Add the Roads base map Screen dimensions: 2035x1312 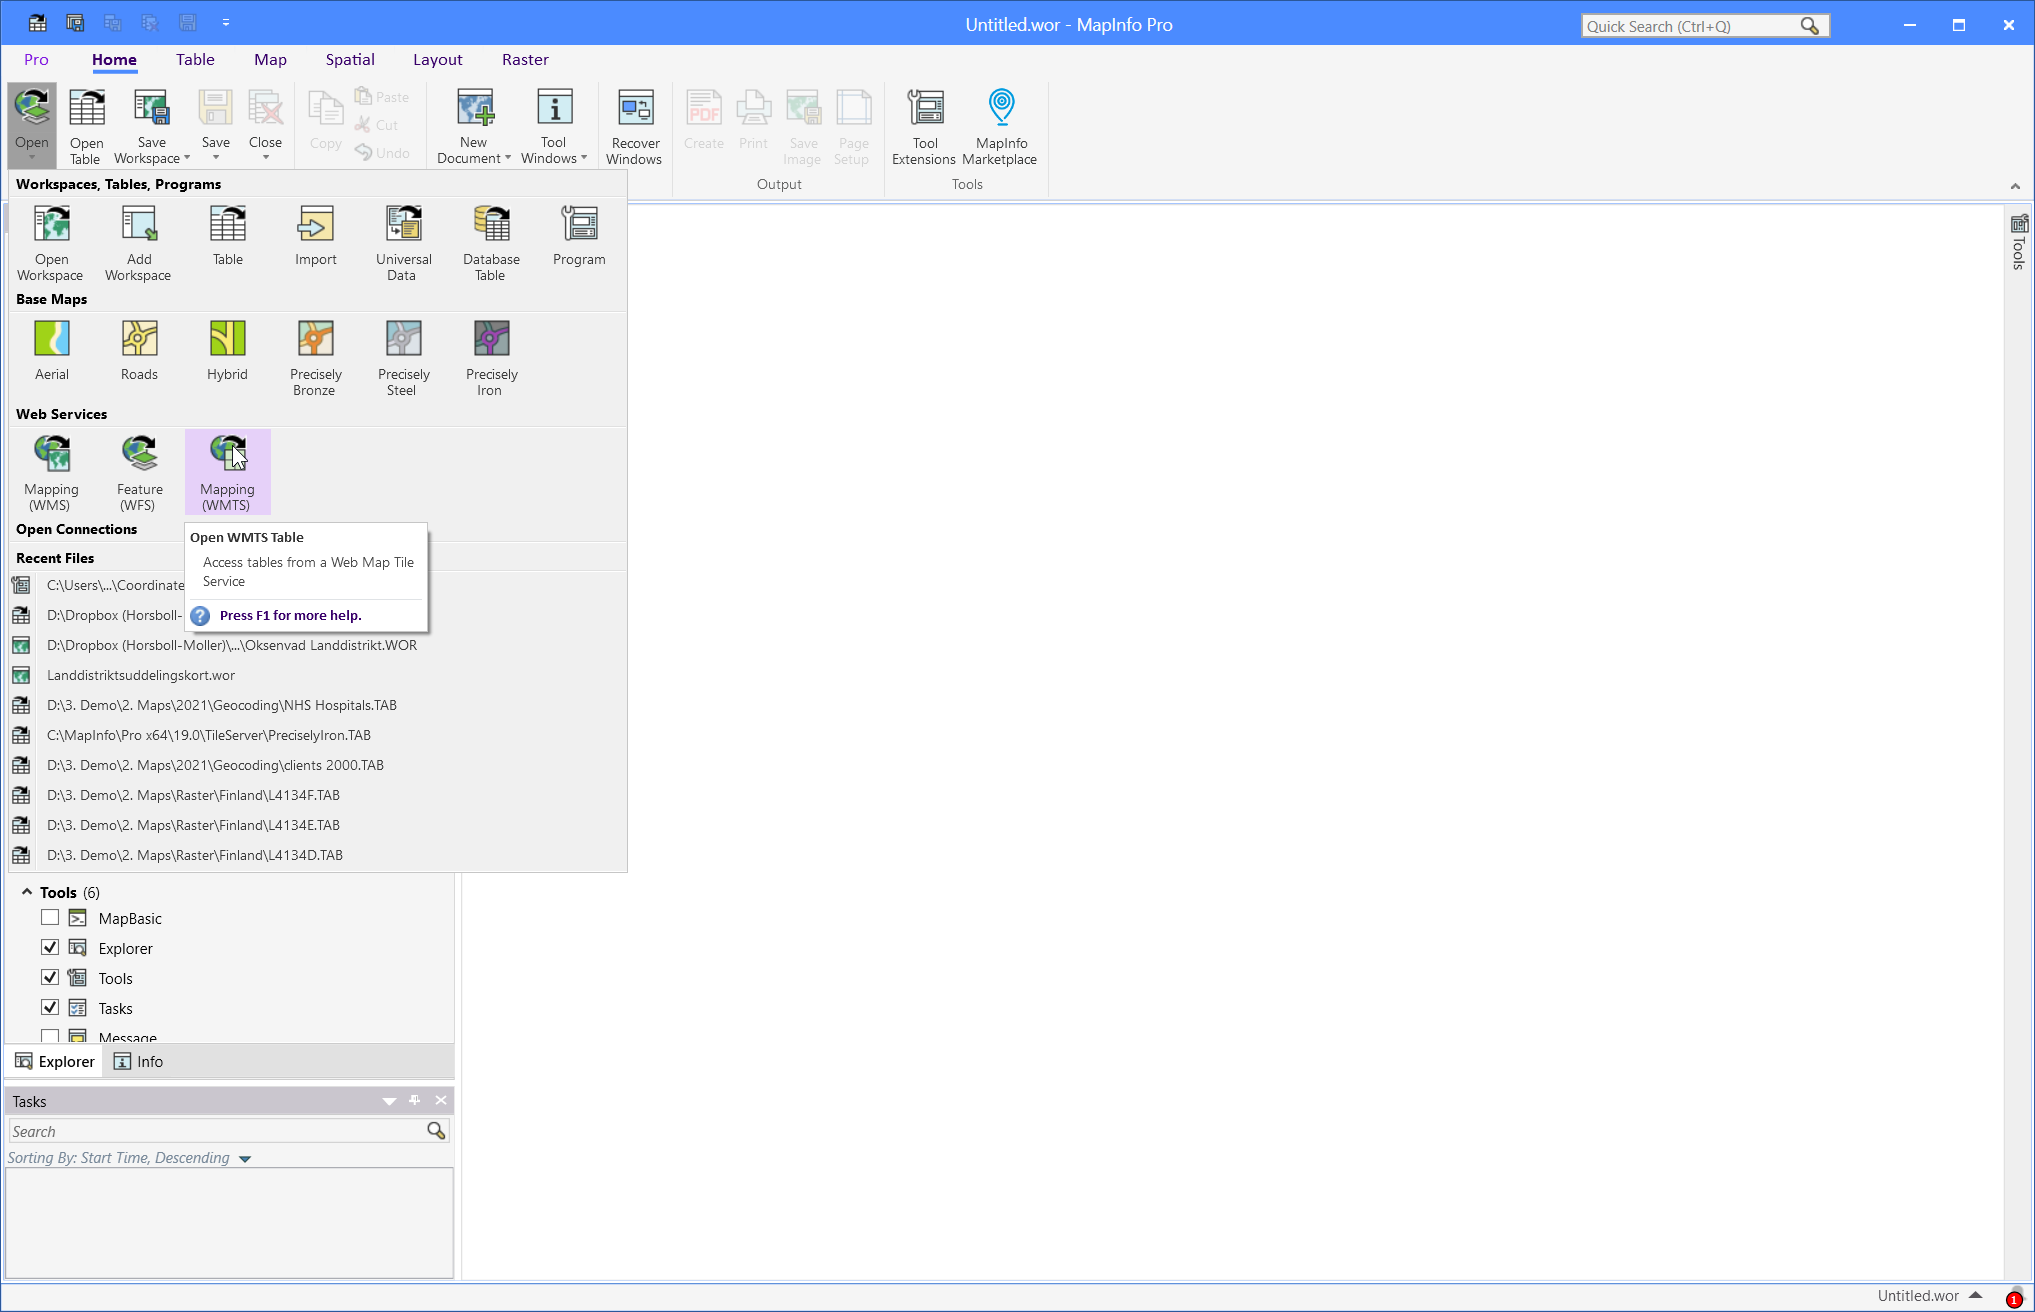click(x=139, y=350)
